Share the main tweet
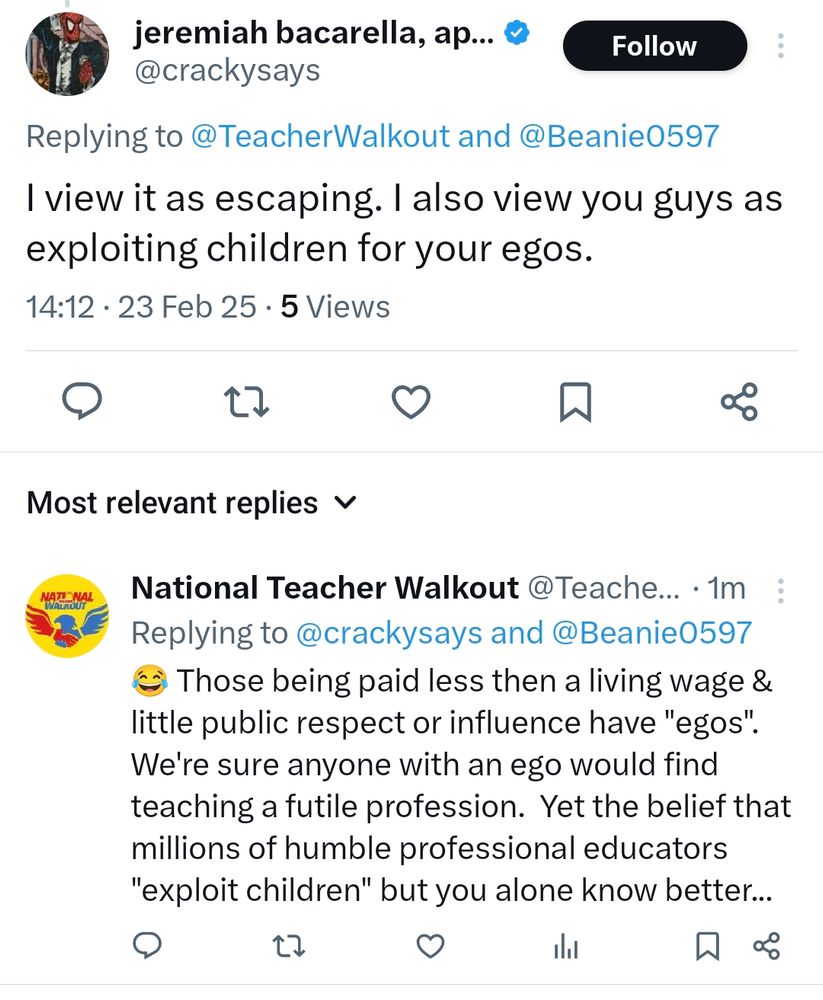 pos(739,402)
